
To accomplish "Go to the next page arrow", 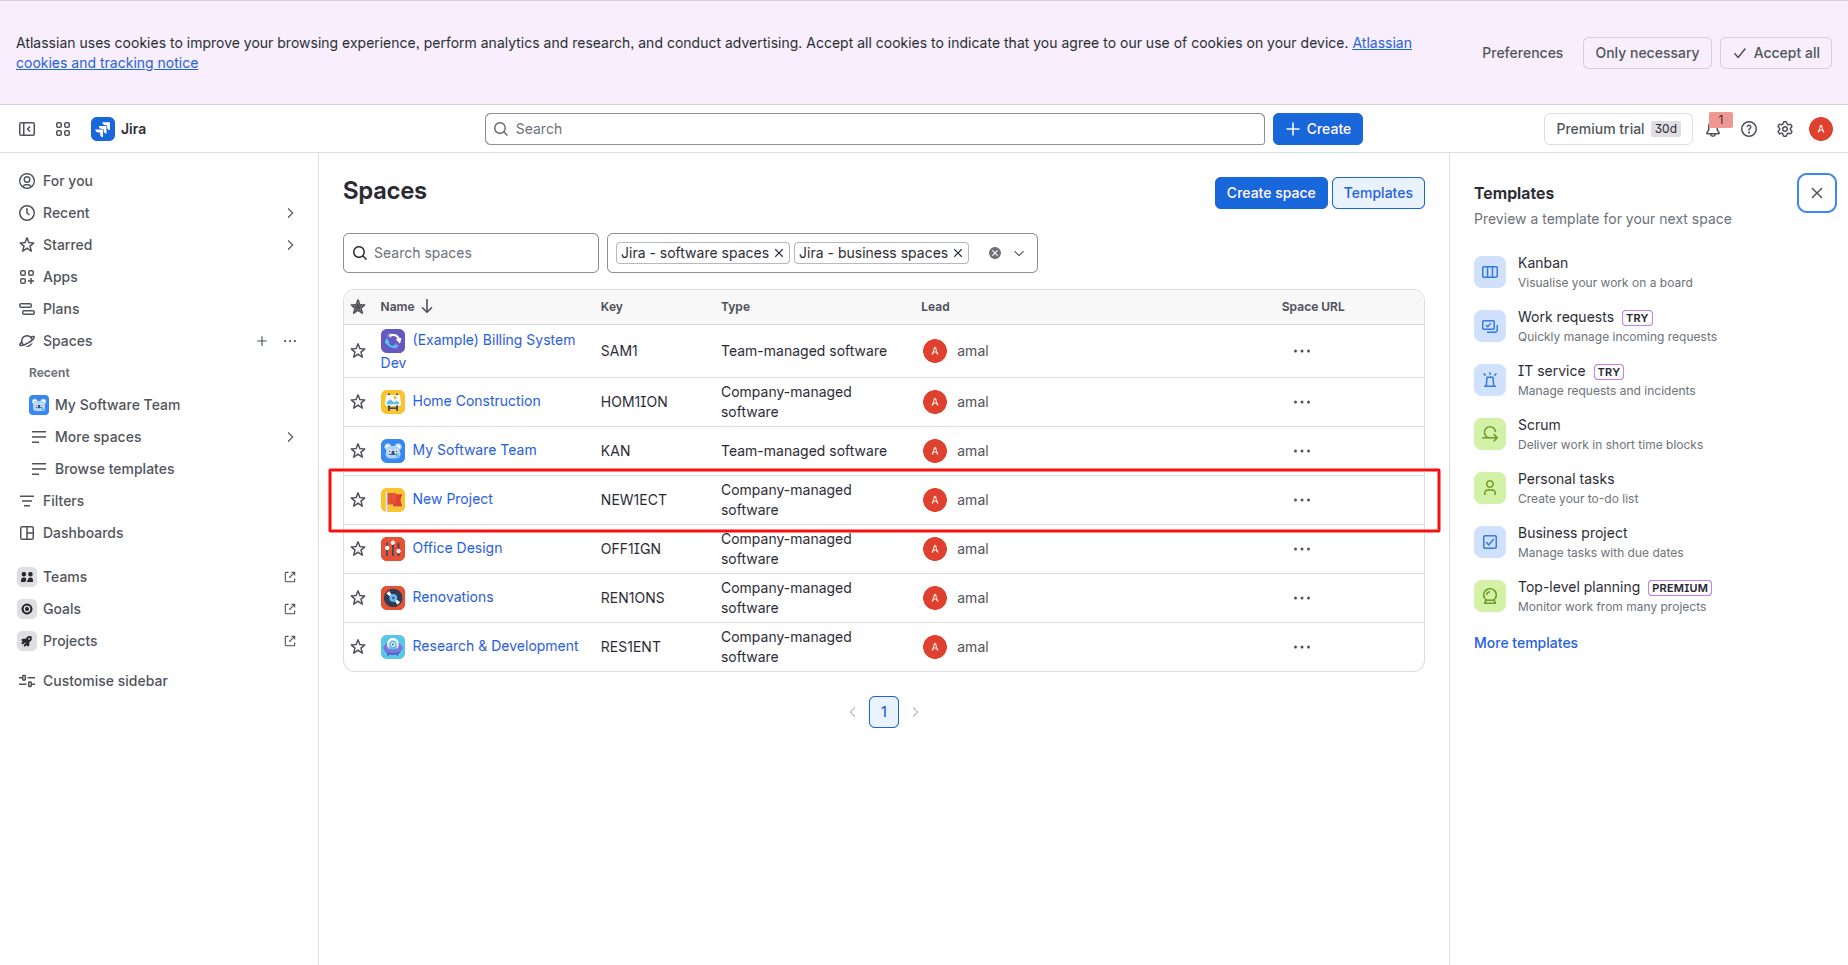I will (x=915, y=712).
